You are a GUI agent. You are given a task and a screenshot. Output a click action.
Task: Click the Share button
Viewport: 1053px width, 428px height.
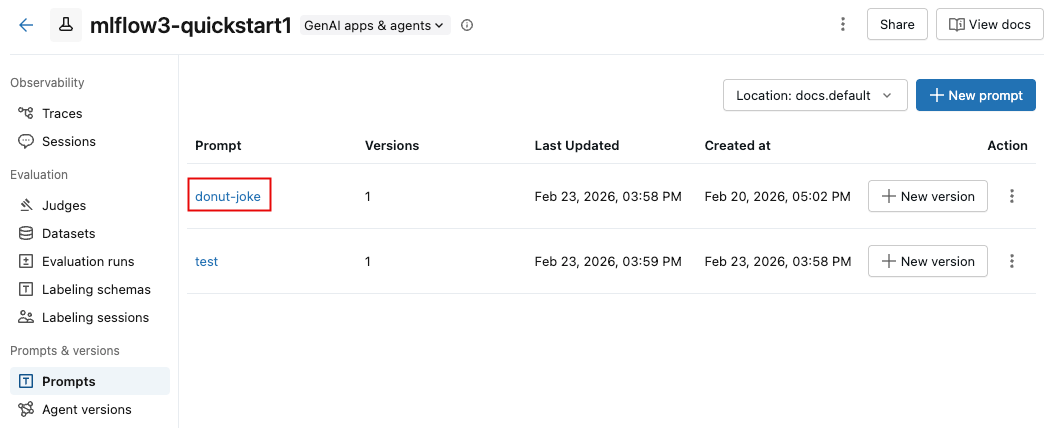coord(897,25)
